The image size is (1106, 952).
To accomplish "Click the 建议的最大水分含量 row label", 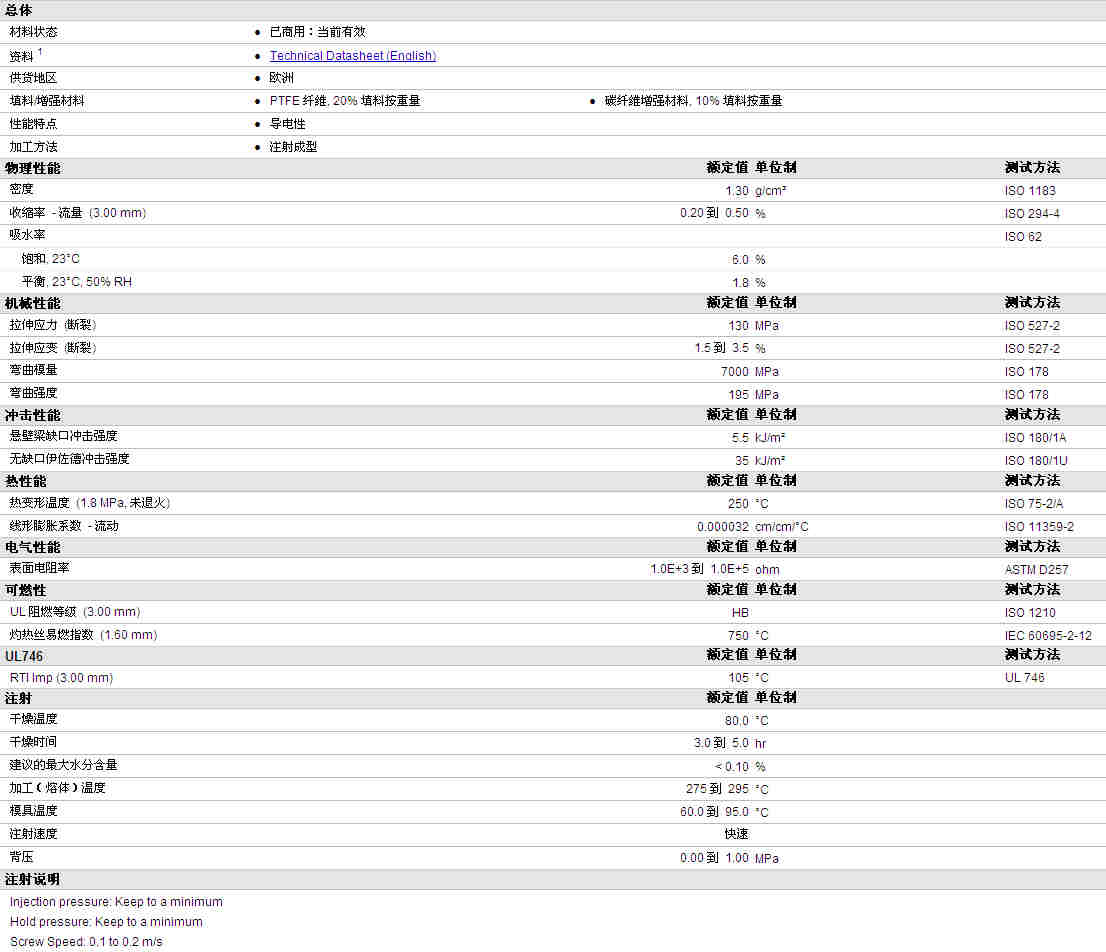I will 63,764.
